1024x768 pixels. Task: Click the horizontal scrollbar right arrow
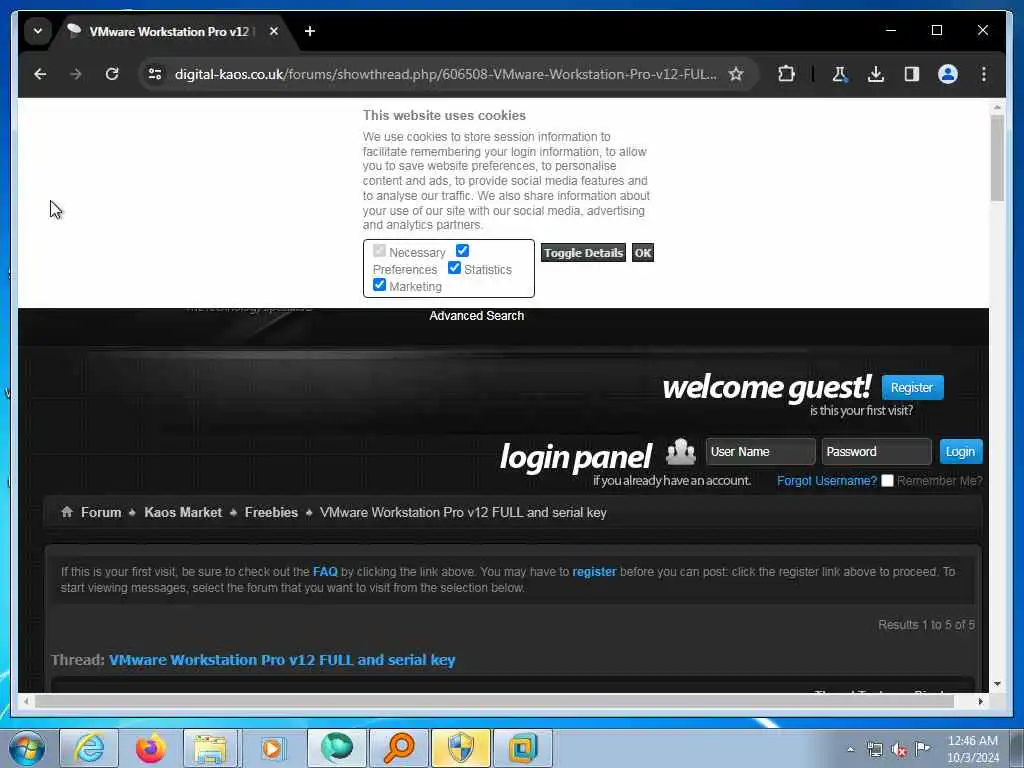pos(980,701)
